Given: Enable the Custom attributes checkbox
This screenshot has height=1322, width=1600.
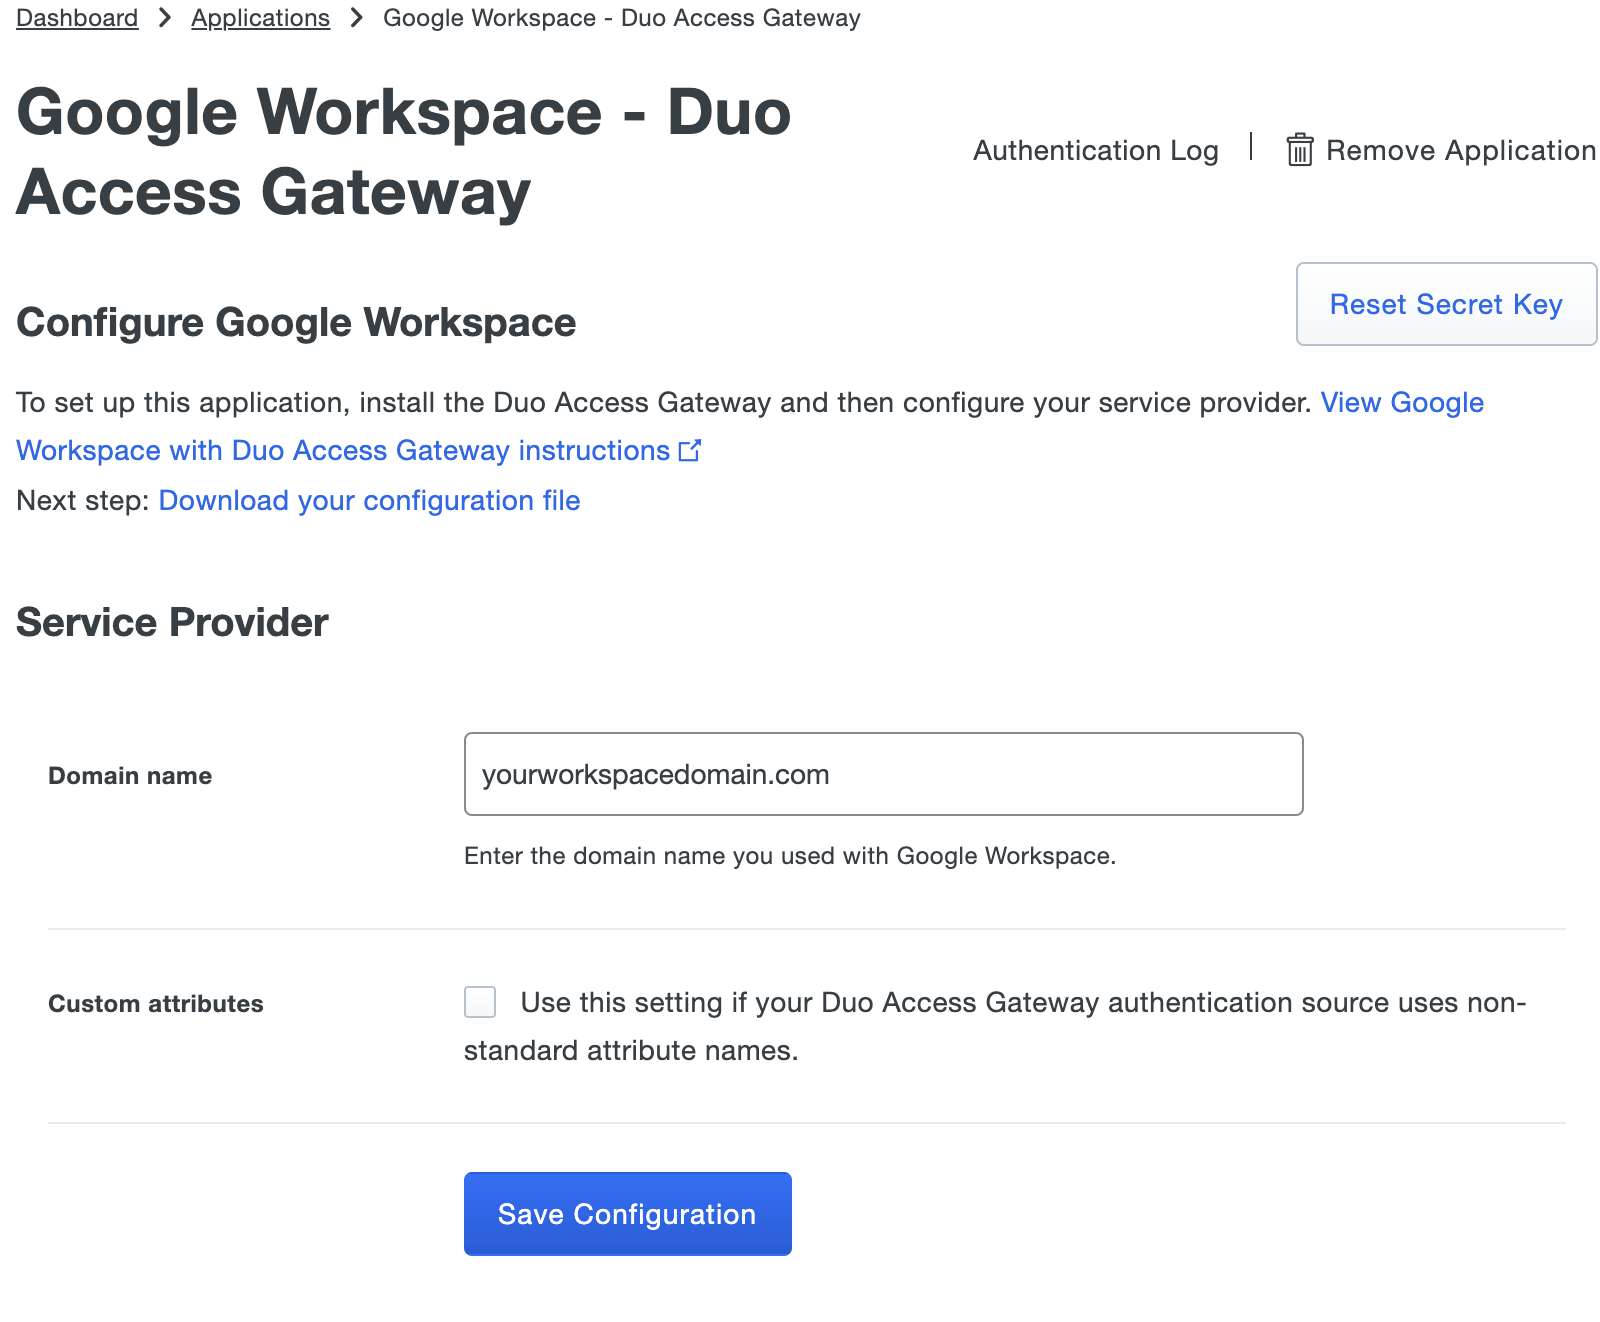Looking at the screenshot, I should point(479,1002).
